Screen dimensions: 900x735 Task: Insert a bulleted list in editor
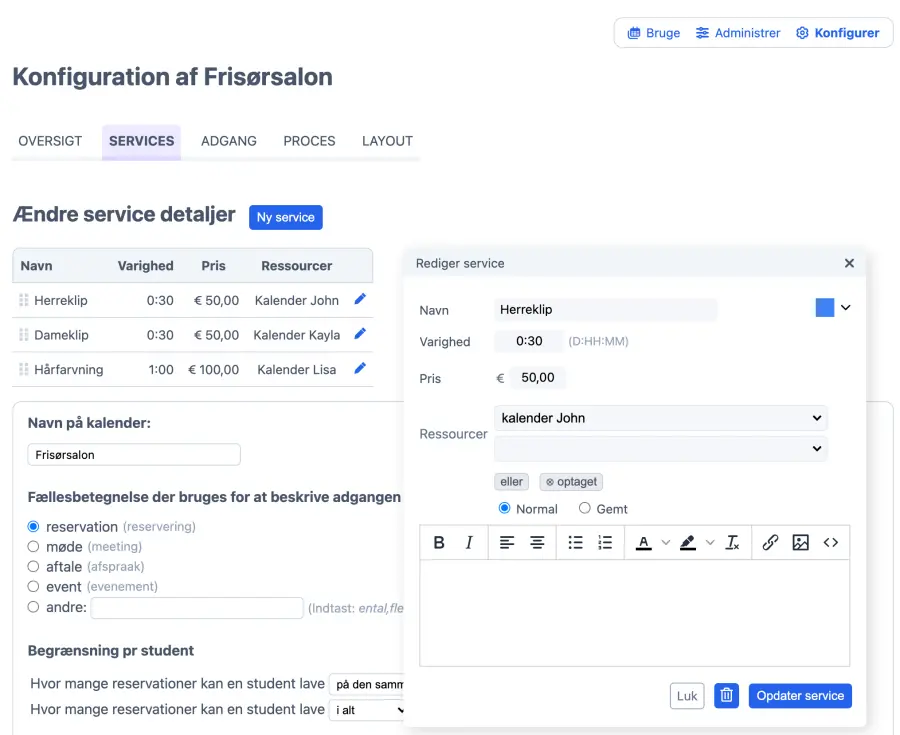pyautogui.click(x=575, y=543)
